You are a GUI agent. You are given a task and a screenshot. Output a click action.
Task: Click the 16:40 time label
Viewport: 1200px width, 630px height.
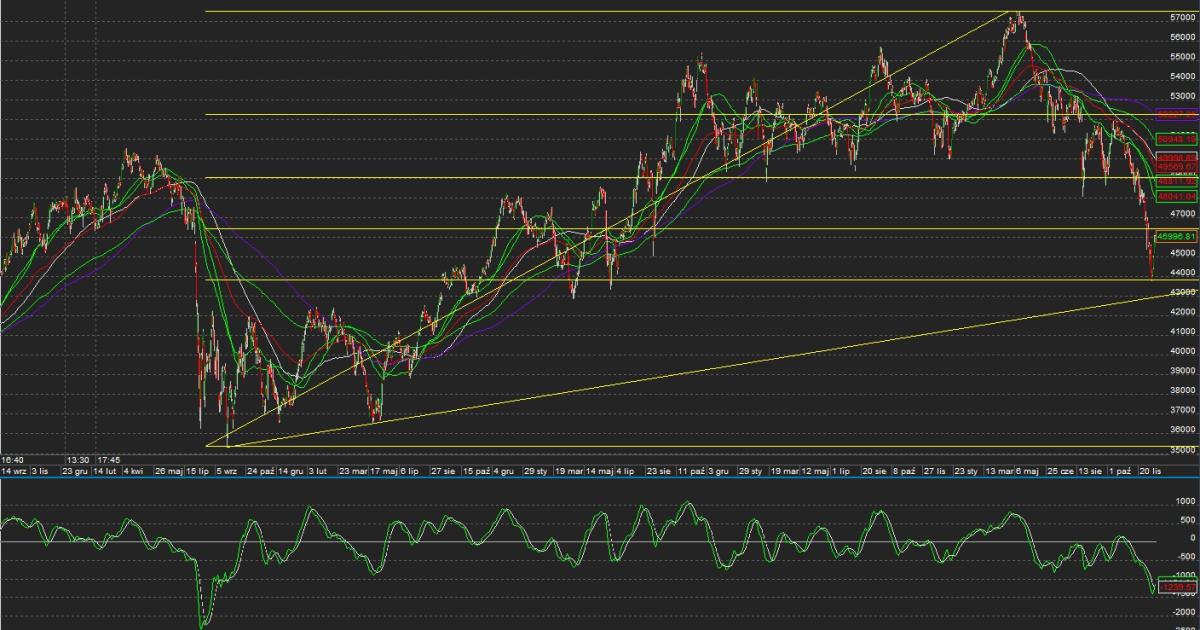(x=12, y=460)
